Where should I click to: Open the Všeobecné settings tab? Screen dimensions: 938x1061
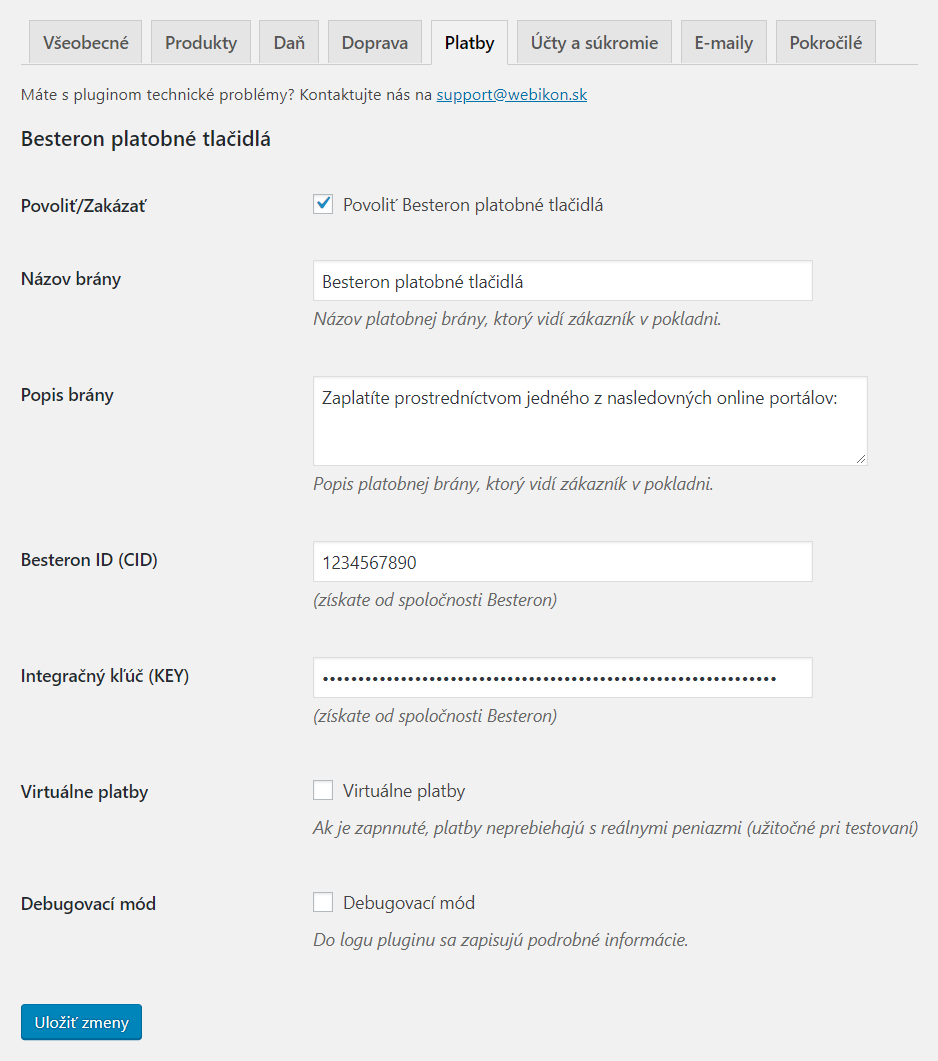(86, 43)
